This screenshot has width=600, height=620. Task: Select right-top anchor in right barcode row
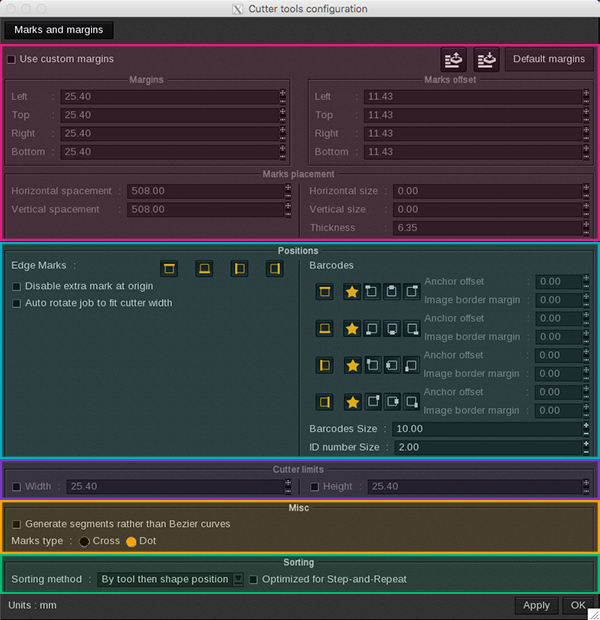373,402
